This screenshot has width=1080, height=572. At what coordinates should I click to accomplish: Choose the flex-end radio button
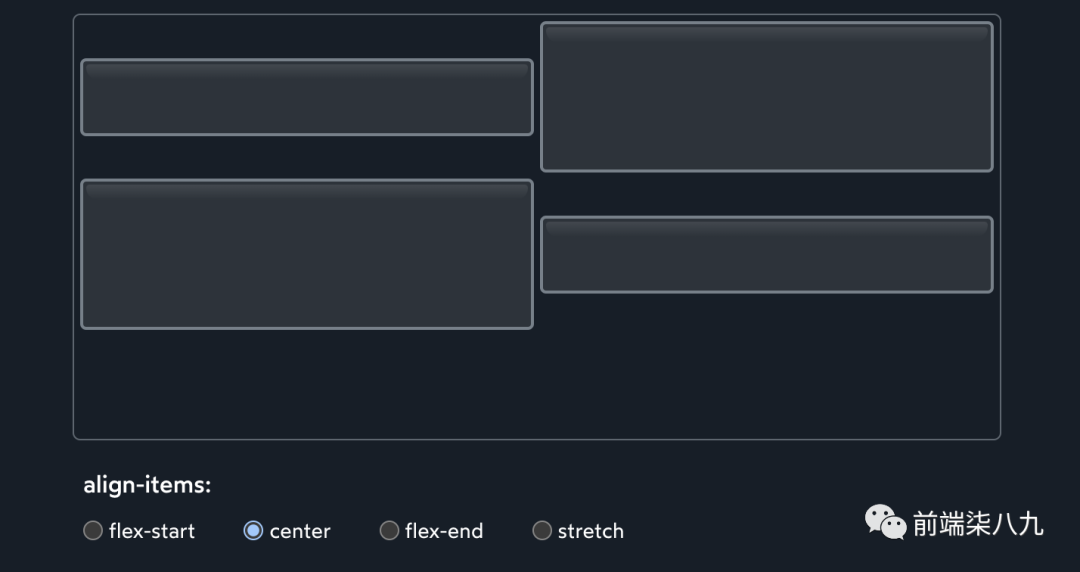[389, 531]
